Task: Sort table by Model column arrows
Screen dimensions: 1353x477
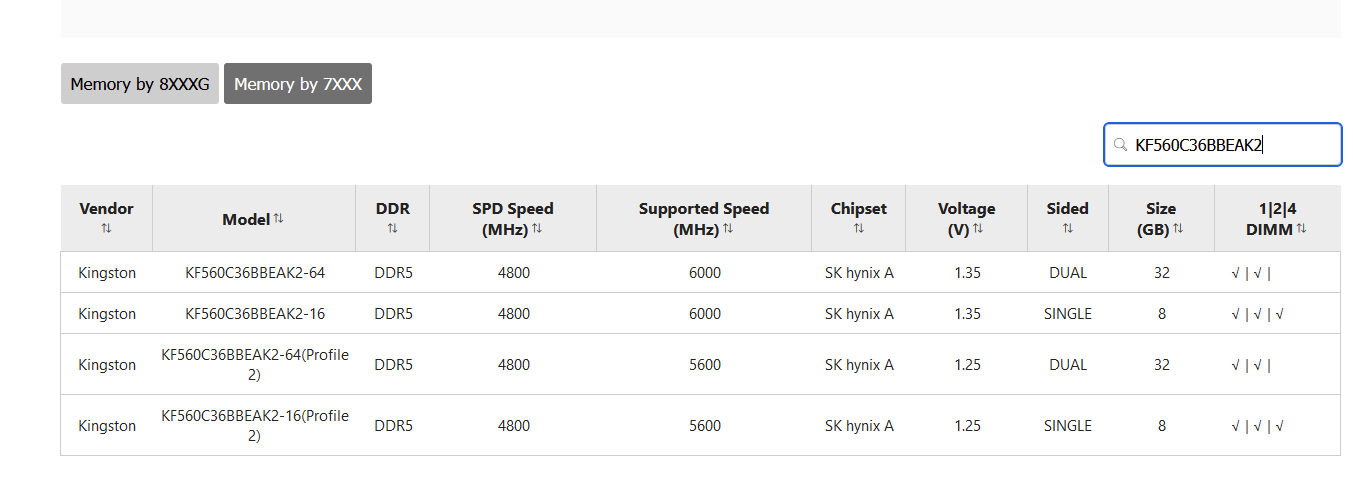Action: click(x=278, y=219)
